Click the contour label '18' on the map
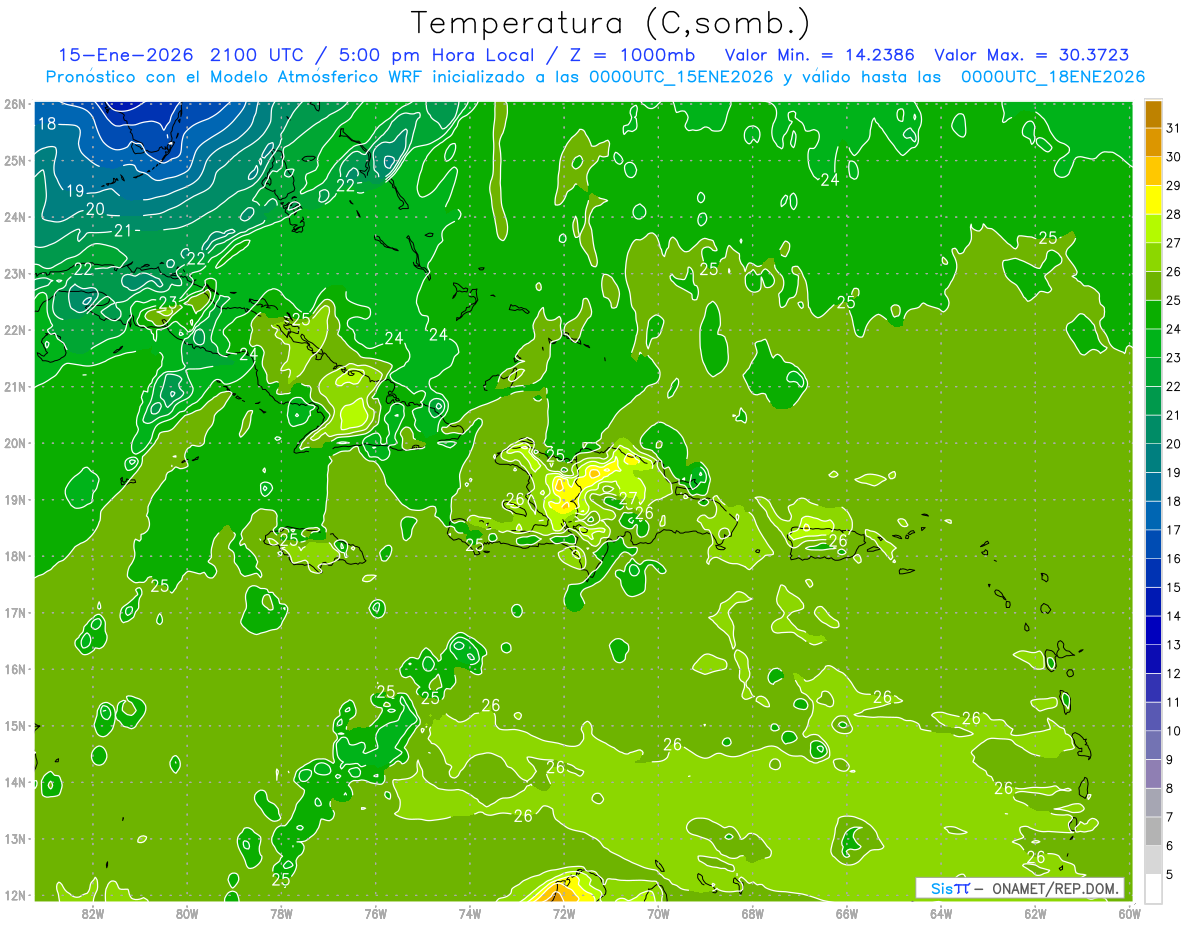 click(47, 124)
